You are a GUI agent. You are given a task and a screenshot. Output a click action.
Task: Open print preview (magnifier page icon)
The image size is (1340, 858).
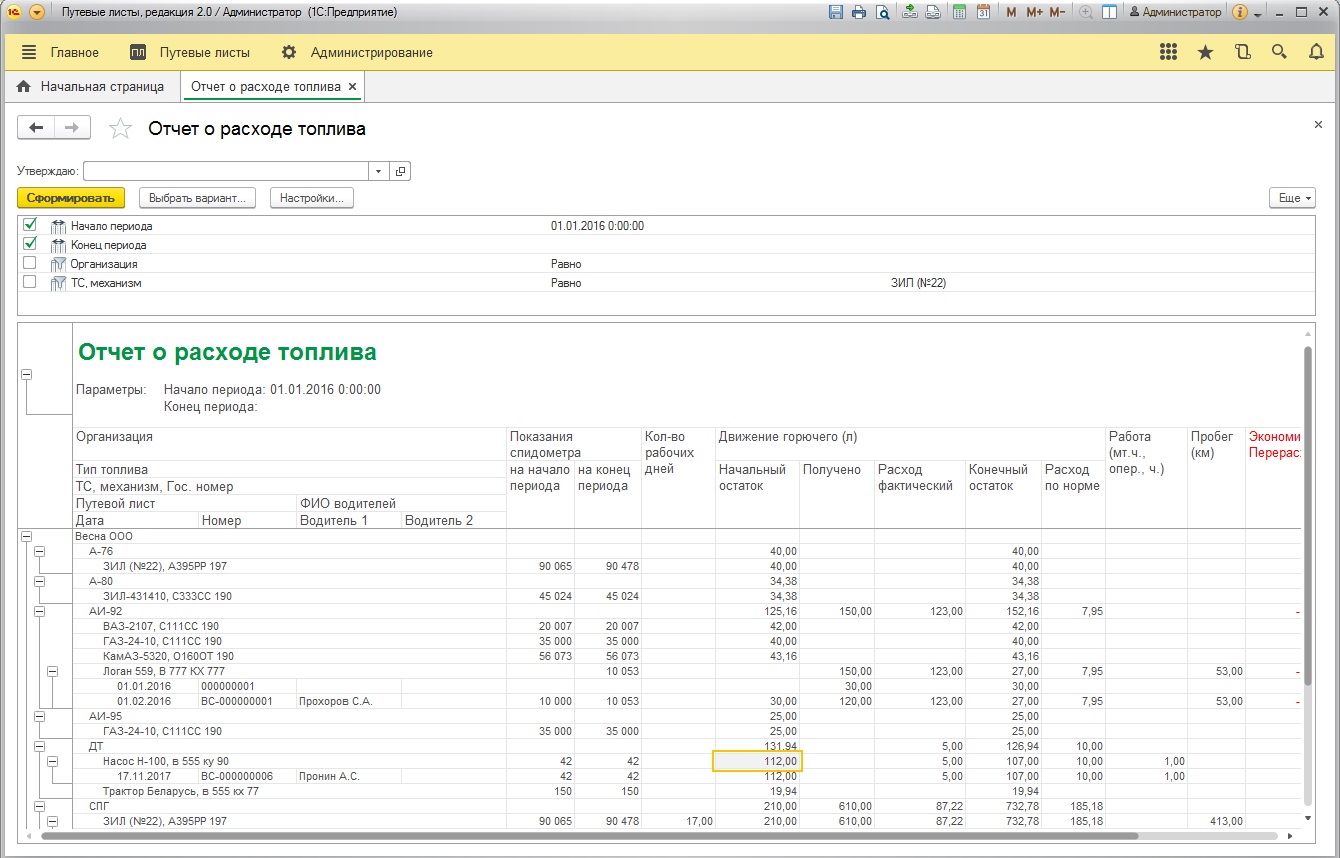click(882, 12)
